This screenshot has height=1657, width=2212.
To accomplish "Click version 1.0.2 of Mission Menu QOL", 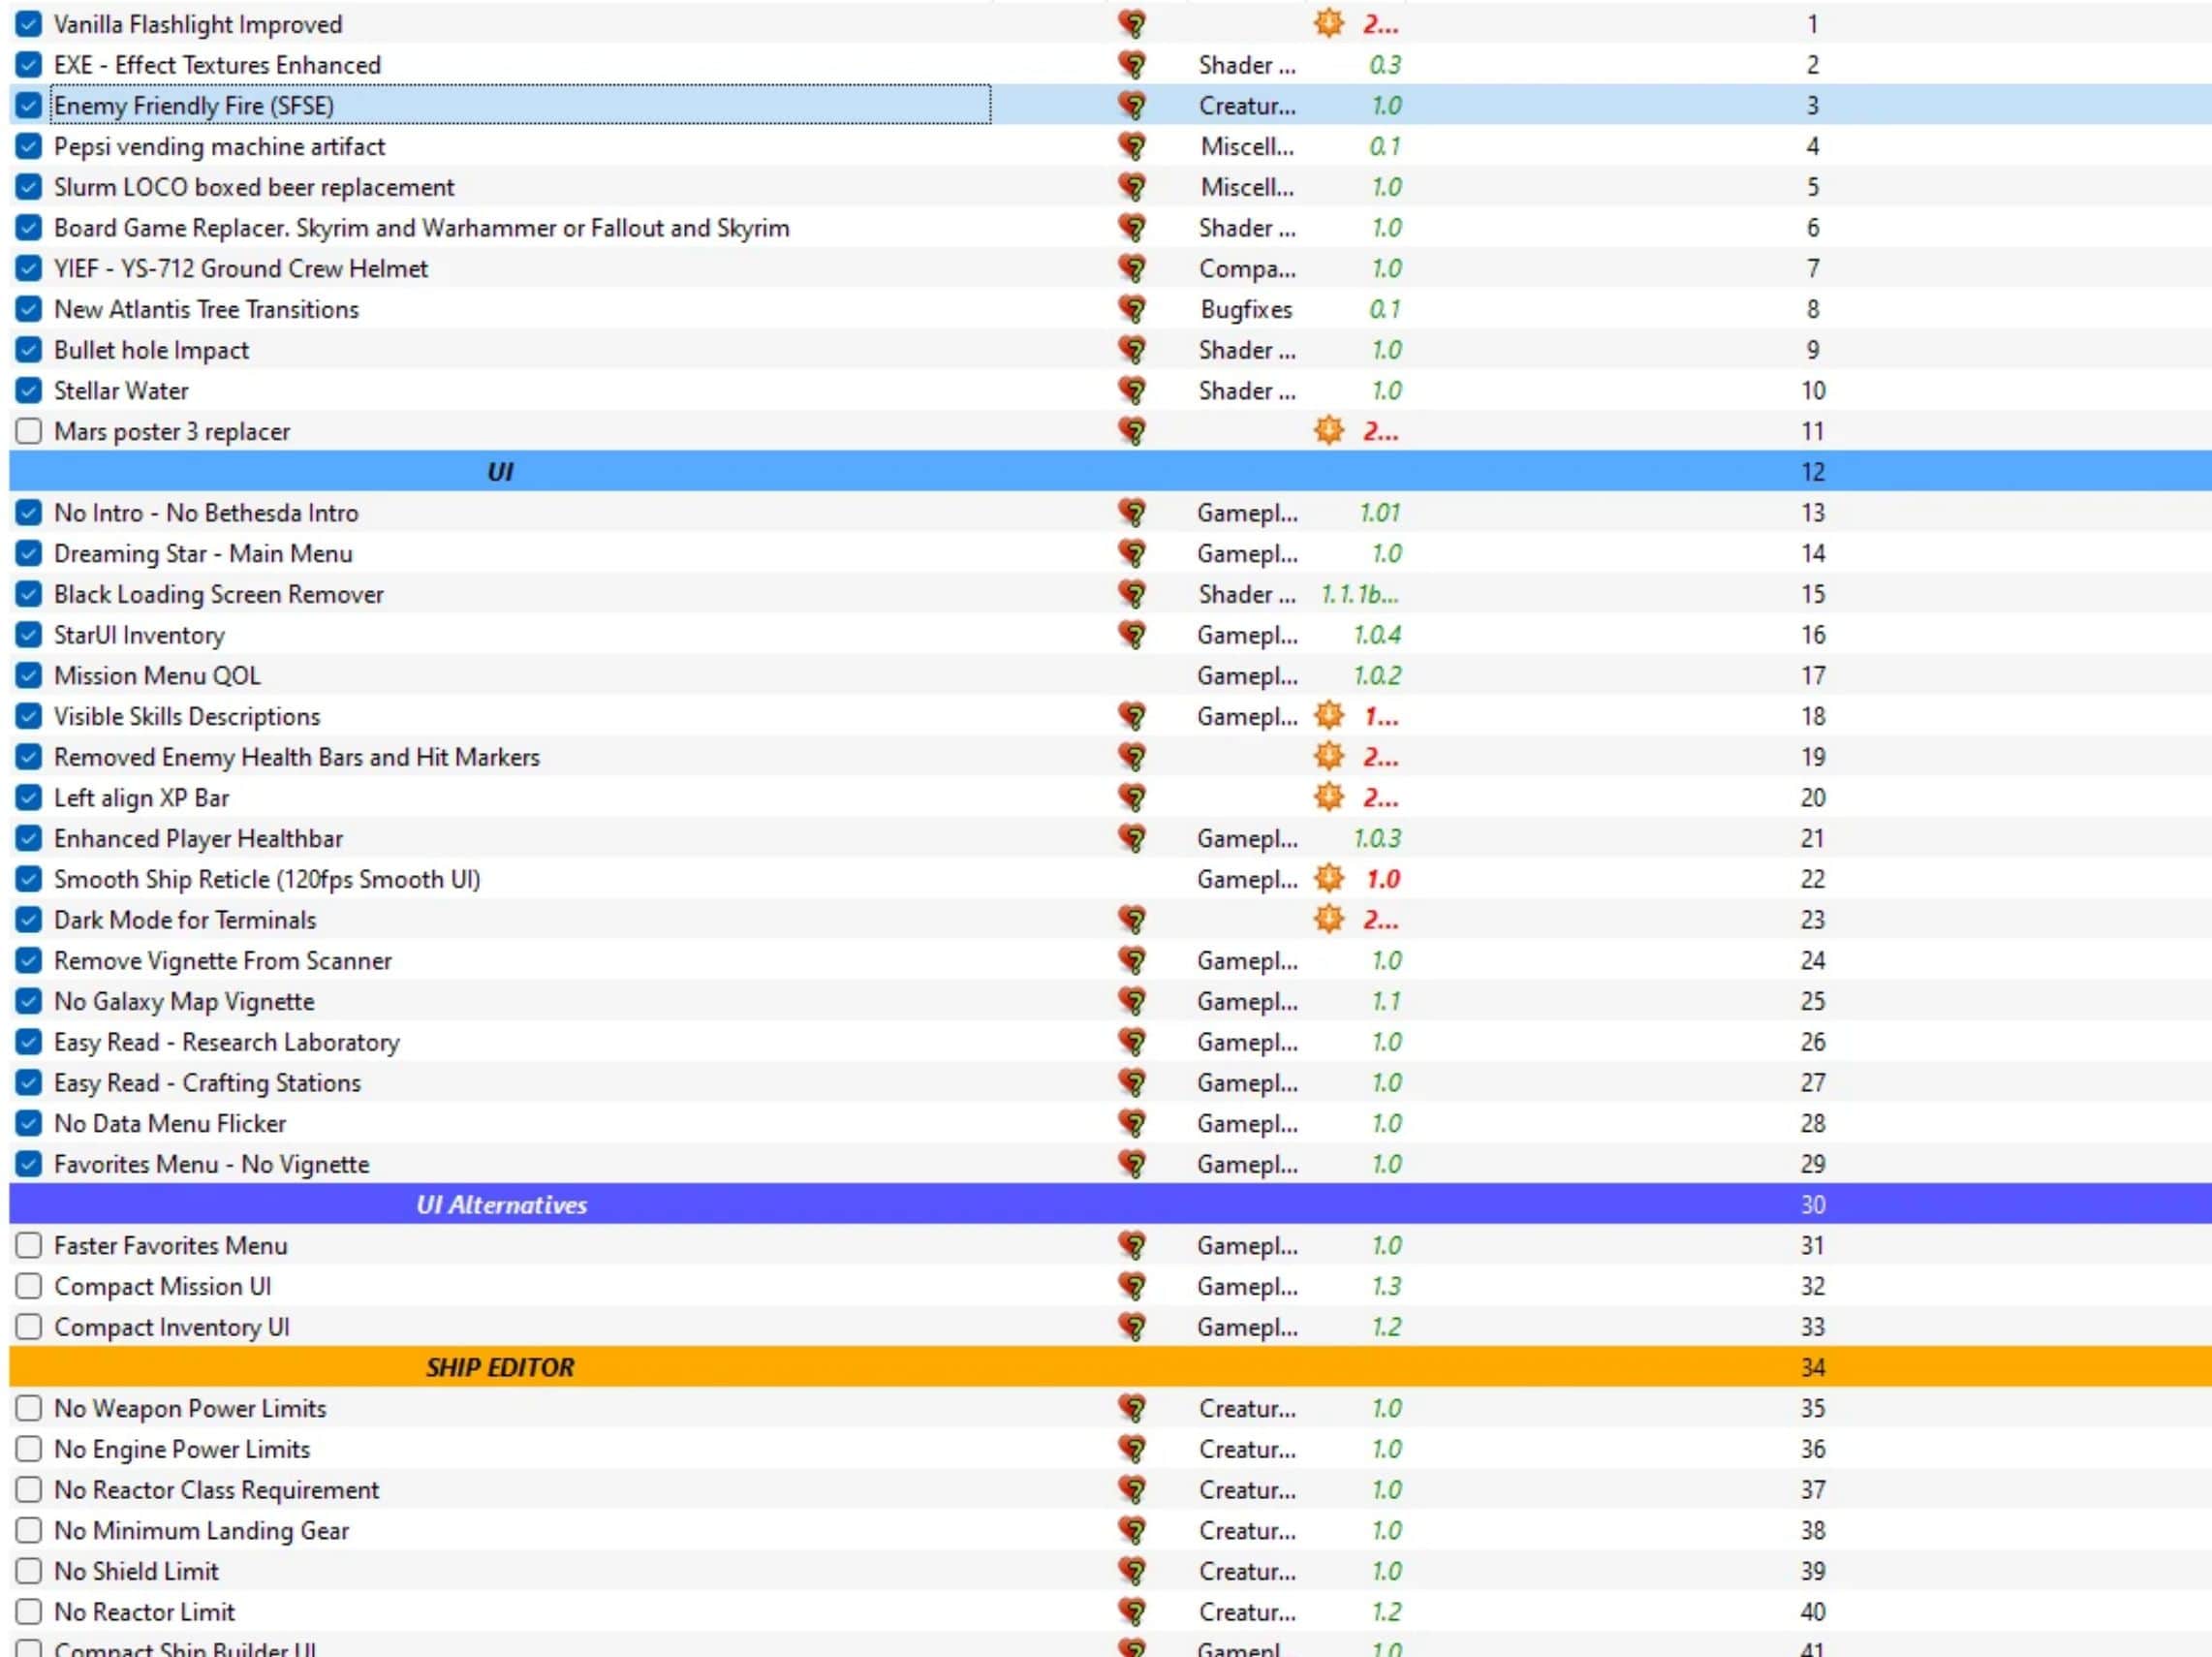I will tap(1376, 676).
